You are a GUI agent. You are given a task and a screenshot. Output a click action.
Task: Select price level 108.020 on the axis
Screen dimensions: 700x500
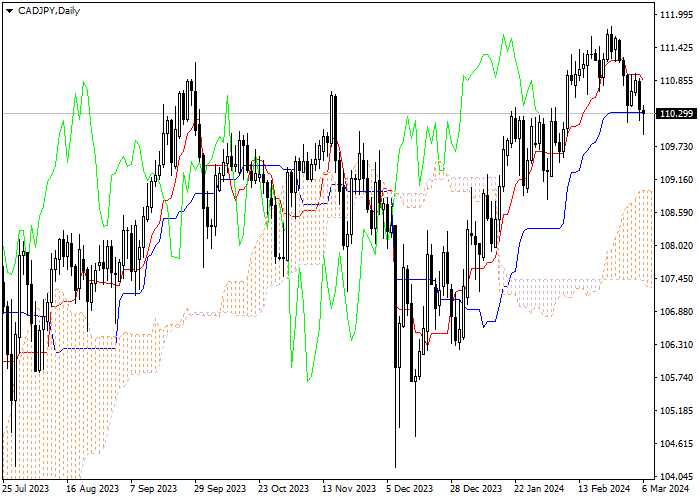(x=676, y=246)
